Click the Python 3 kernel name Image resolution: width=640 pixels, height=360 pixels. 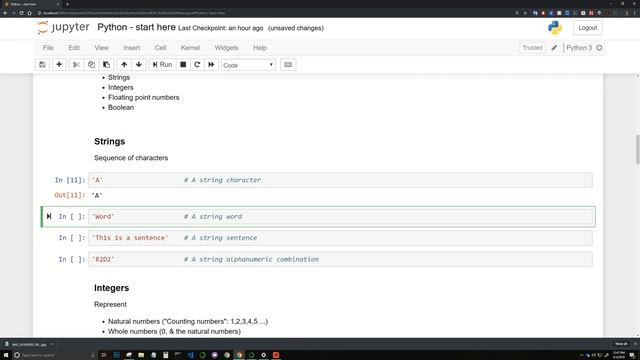[579, 48]
